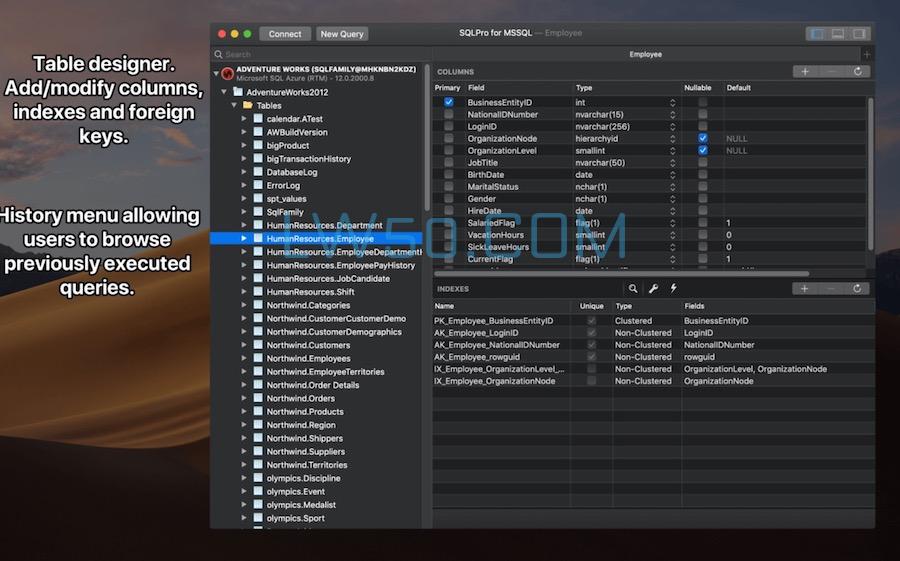Click the lightning bolt icon in INDEXES
The width and height of the screenshot is (900, 561).
pos(673,288)
